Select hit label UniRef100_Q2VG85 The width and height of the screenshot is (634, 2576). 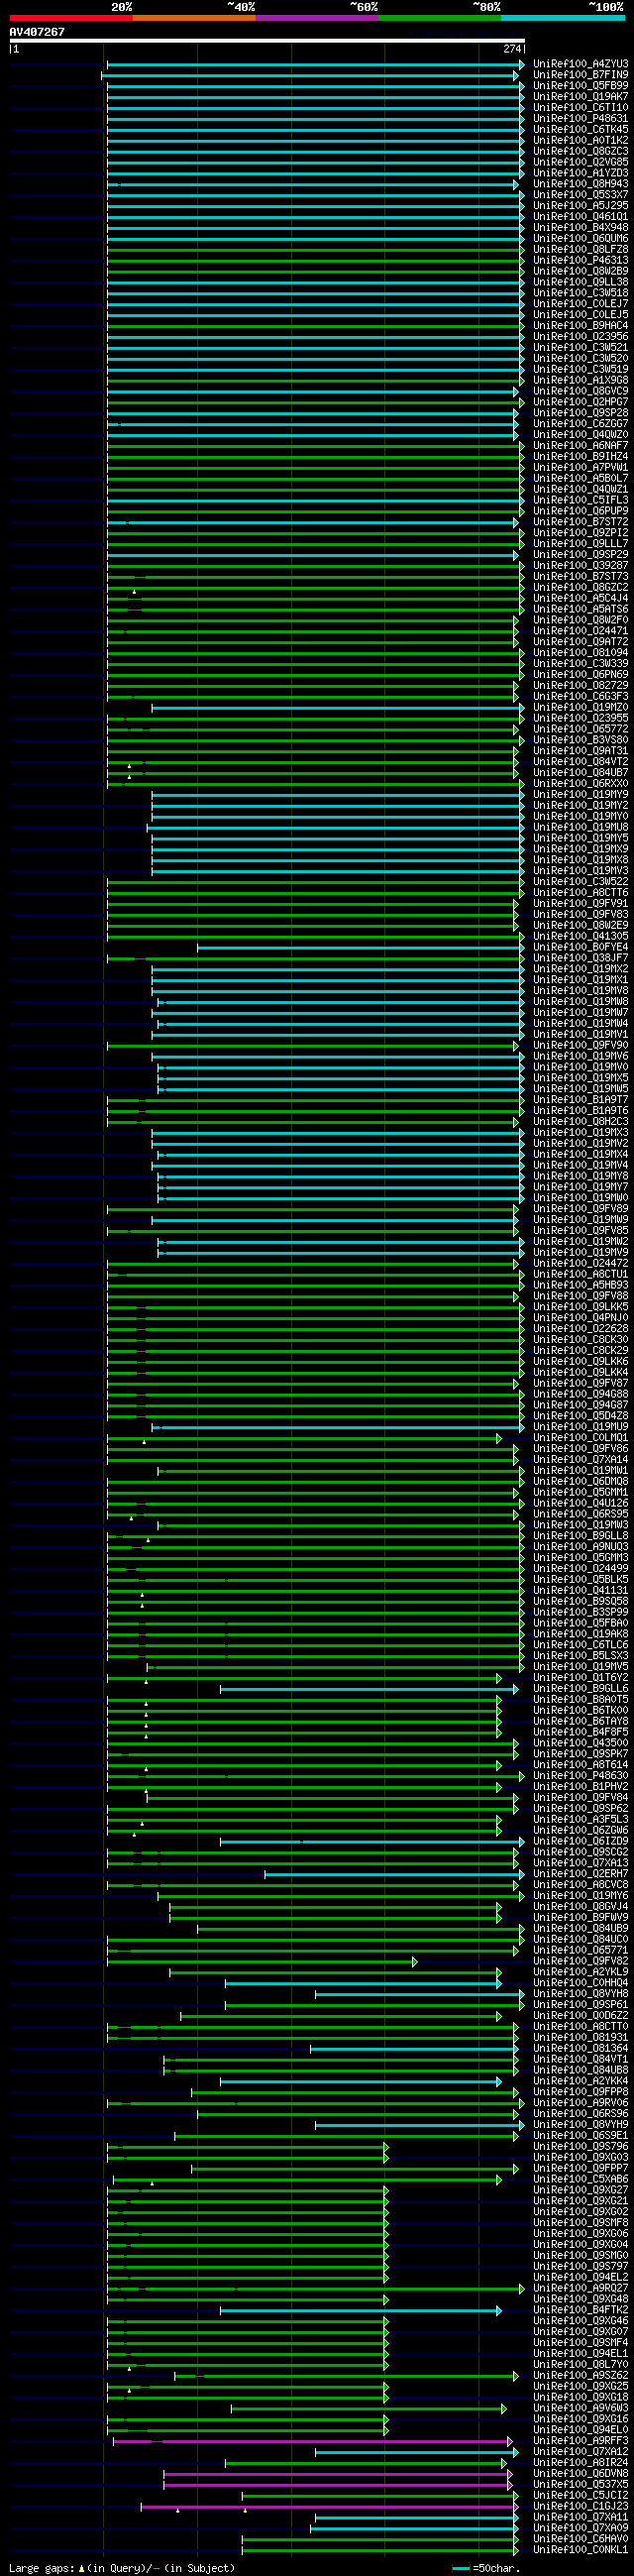pos(581,162)
